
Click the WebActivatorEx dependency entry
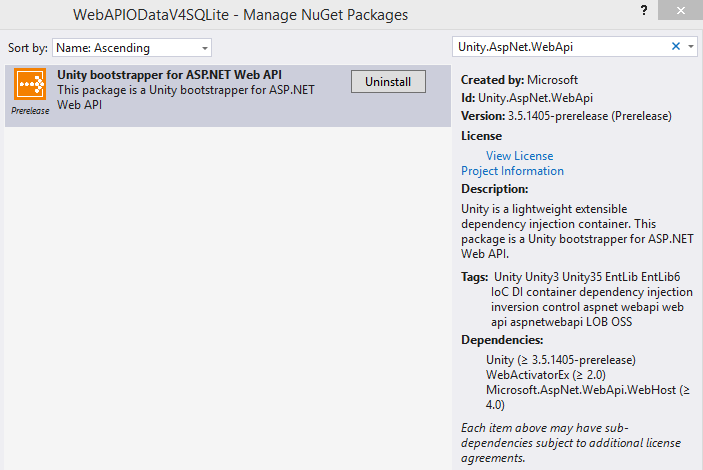545,375
